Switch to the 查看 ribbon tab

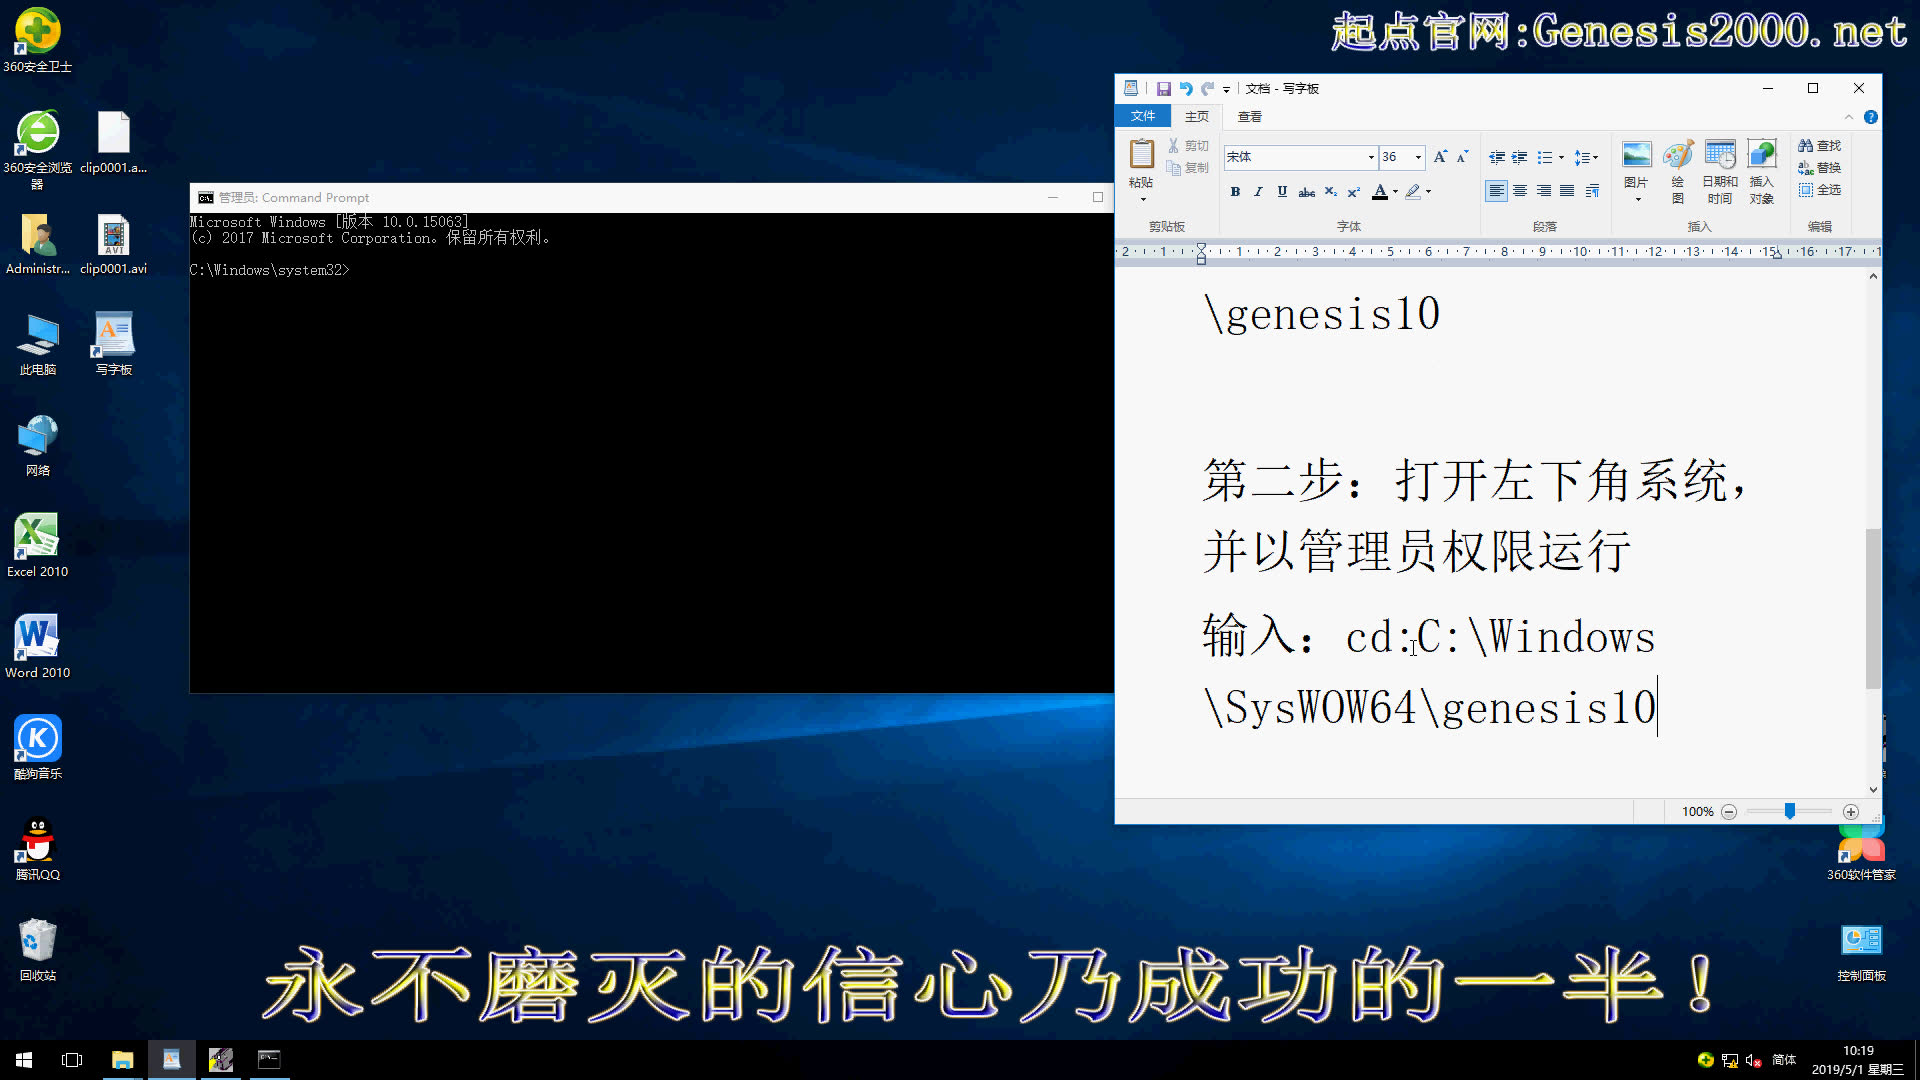1248,117
